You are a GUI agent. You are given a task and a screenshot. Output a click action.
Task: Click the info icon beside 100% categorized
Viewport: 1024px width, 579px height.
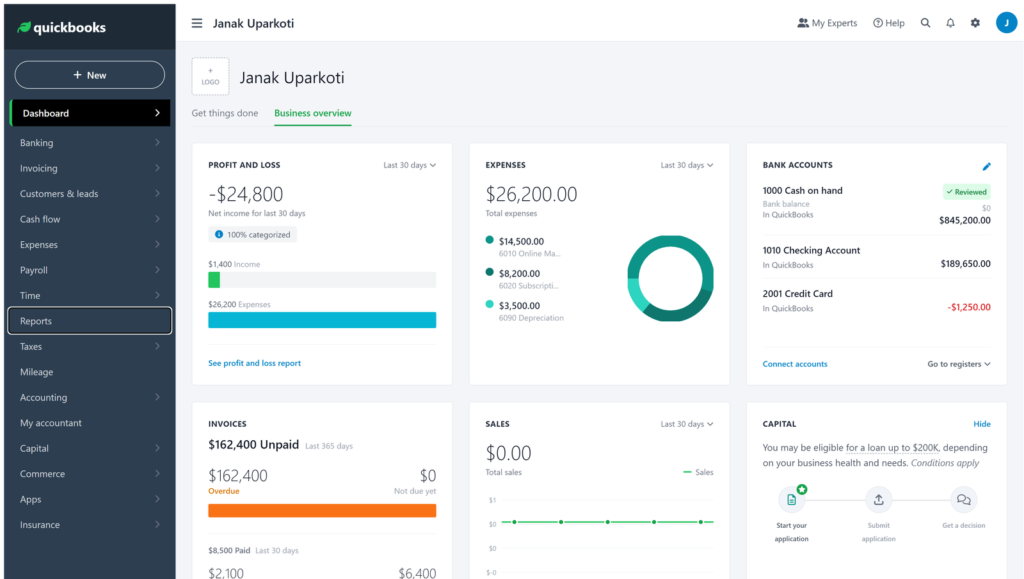click(219, 234)
